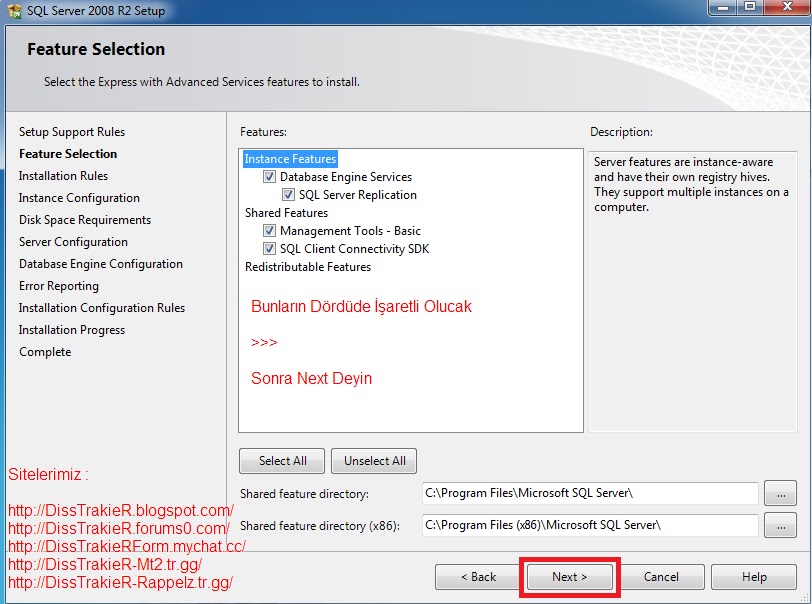Screen dimensions: 812x604
Task: Go to Next step
Action: [570, 577]
